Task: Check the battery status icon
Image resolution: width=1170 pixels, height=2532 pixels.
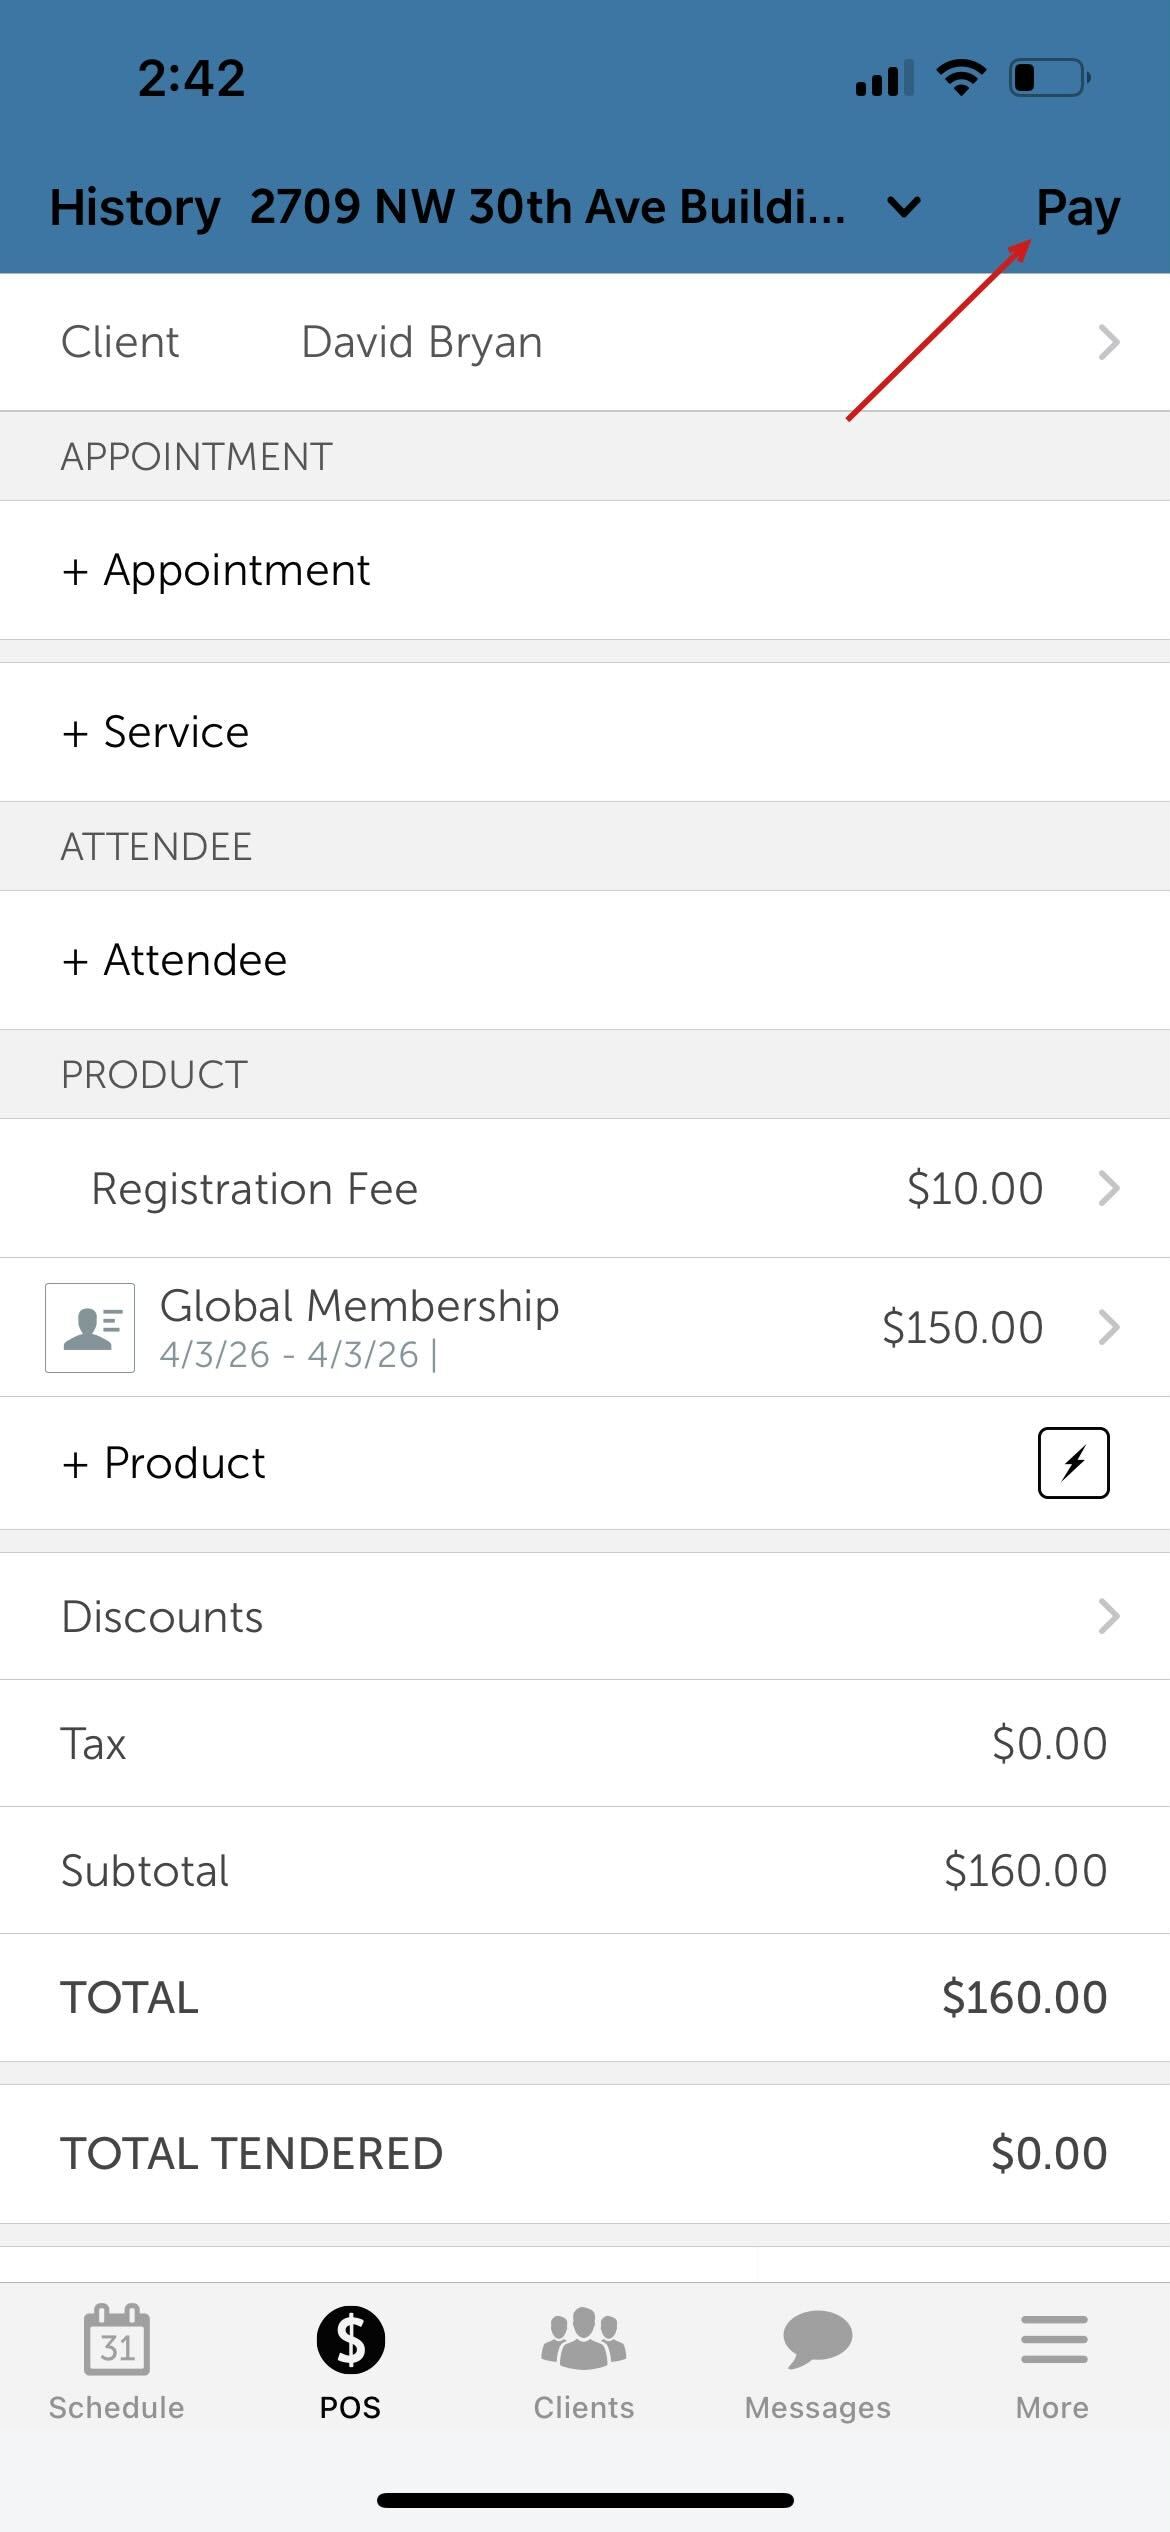Action: [x=1049, y=78]
